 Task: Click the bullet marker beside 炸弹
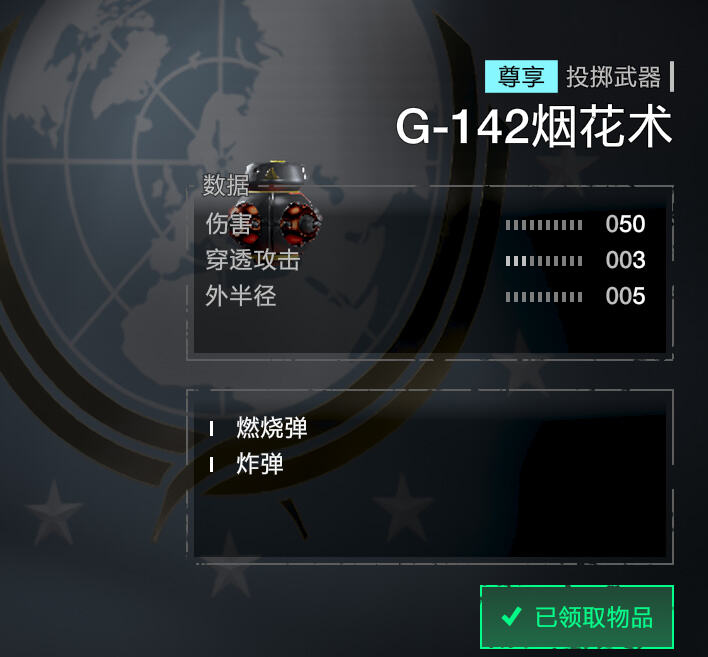tap(211, 465)
